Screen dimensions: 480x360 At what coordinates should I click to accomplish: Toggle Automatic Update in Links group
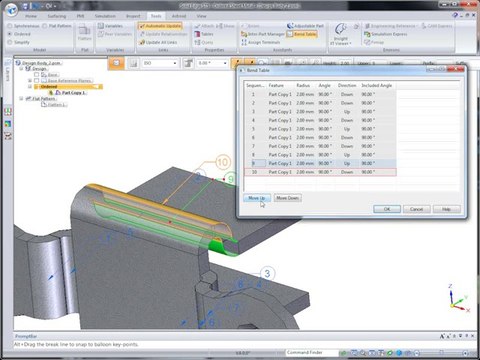point(160,26)
